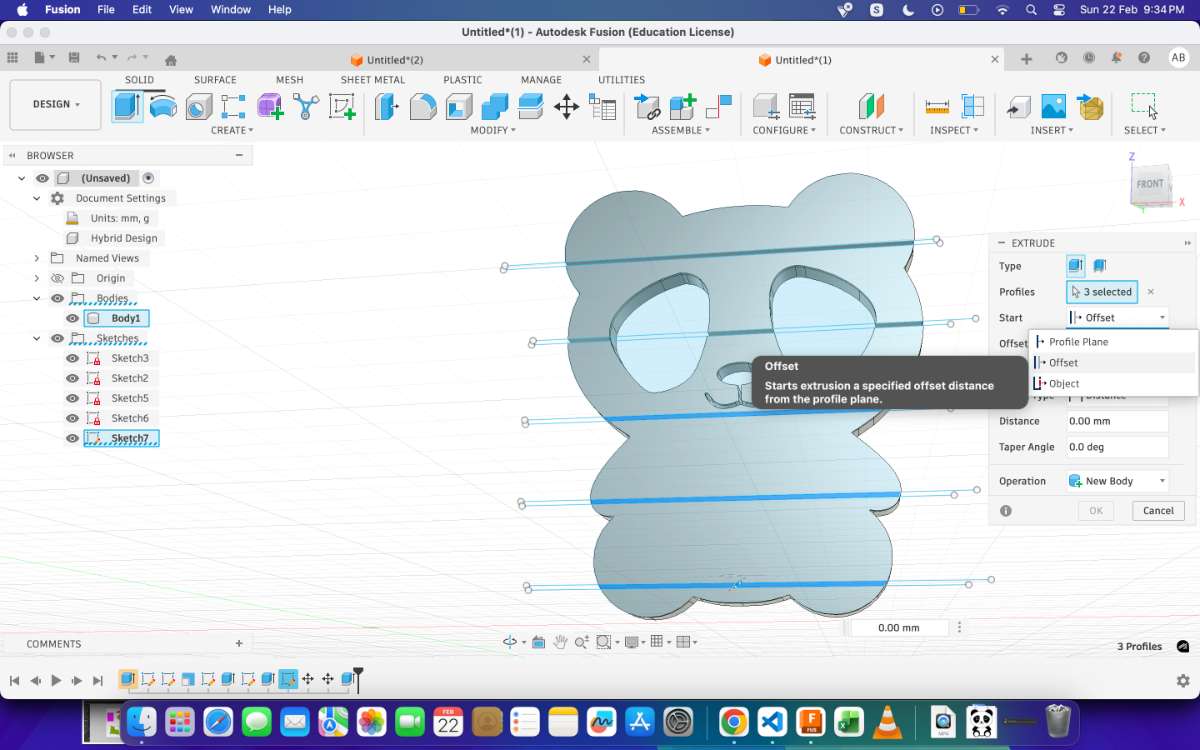Viewport: 1200px width, 750px height.
Task: Toggle visibility of Sketch6
Action: pos(72,418)
